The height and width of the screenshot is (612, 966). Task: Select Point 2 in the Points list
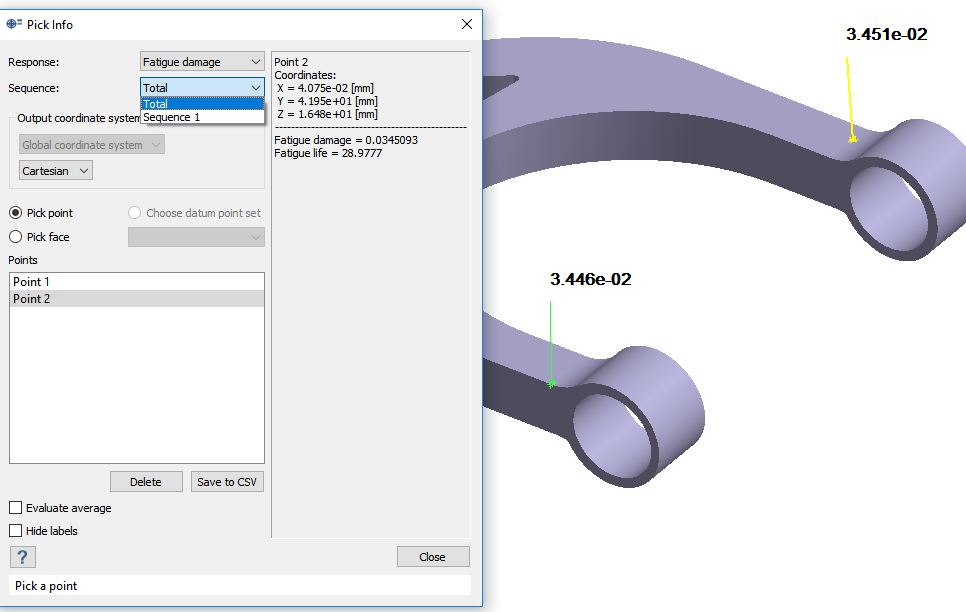tap(32, 299)
